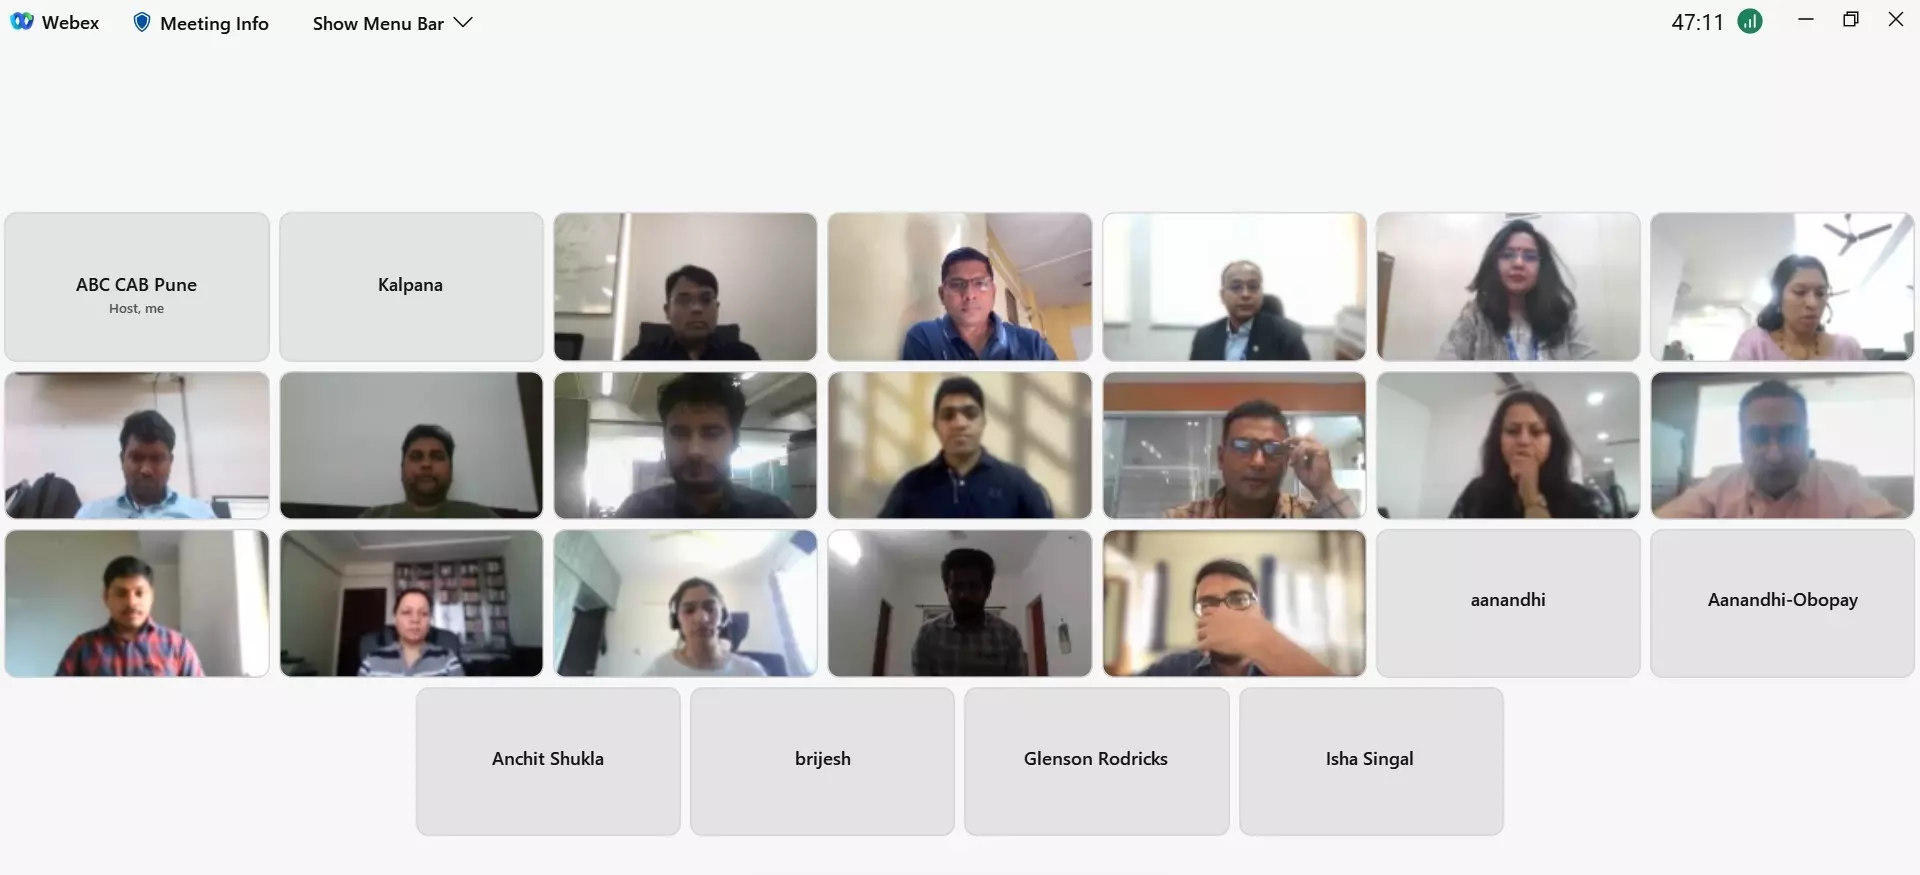Minimize the Webex meeting window
The width and height of the screenshot is (1920, 875).
tap(1806, 20)
